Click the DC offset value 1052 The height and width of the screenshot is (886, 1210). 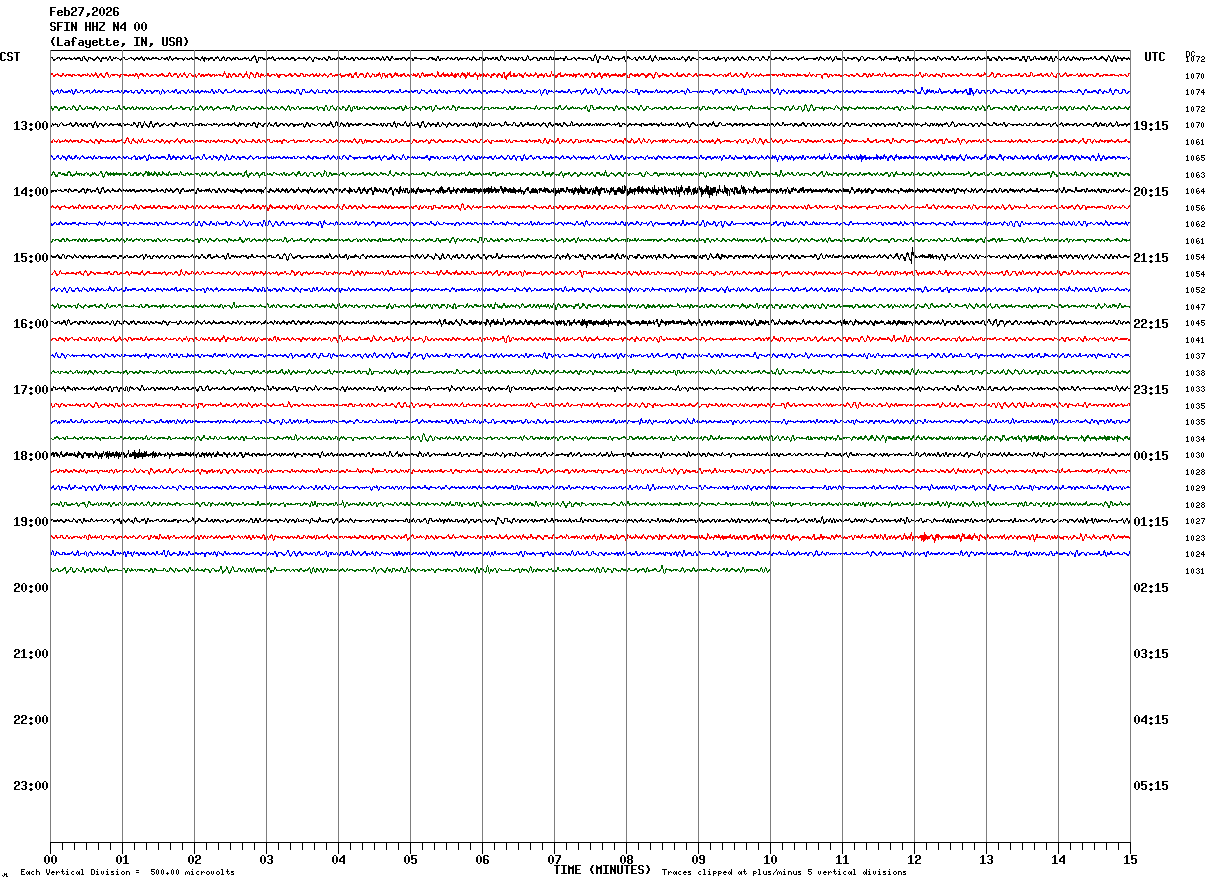[x=1195, y=291]
